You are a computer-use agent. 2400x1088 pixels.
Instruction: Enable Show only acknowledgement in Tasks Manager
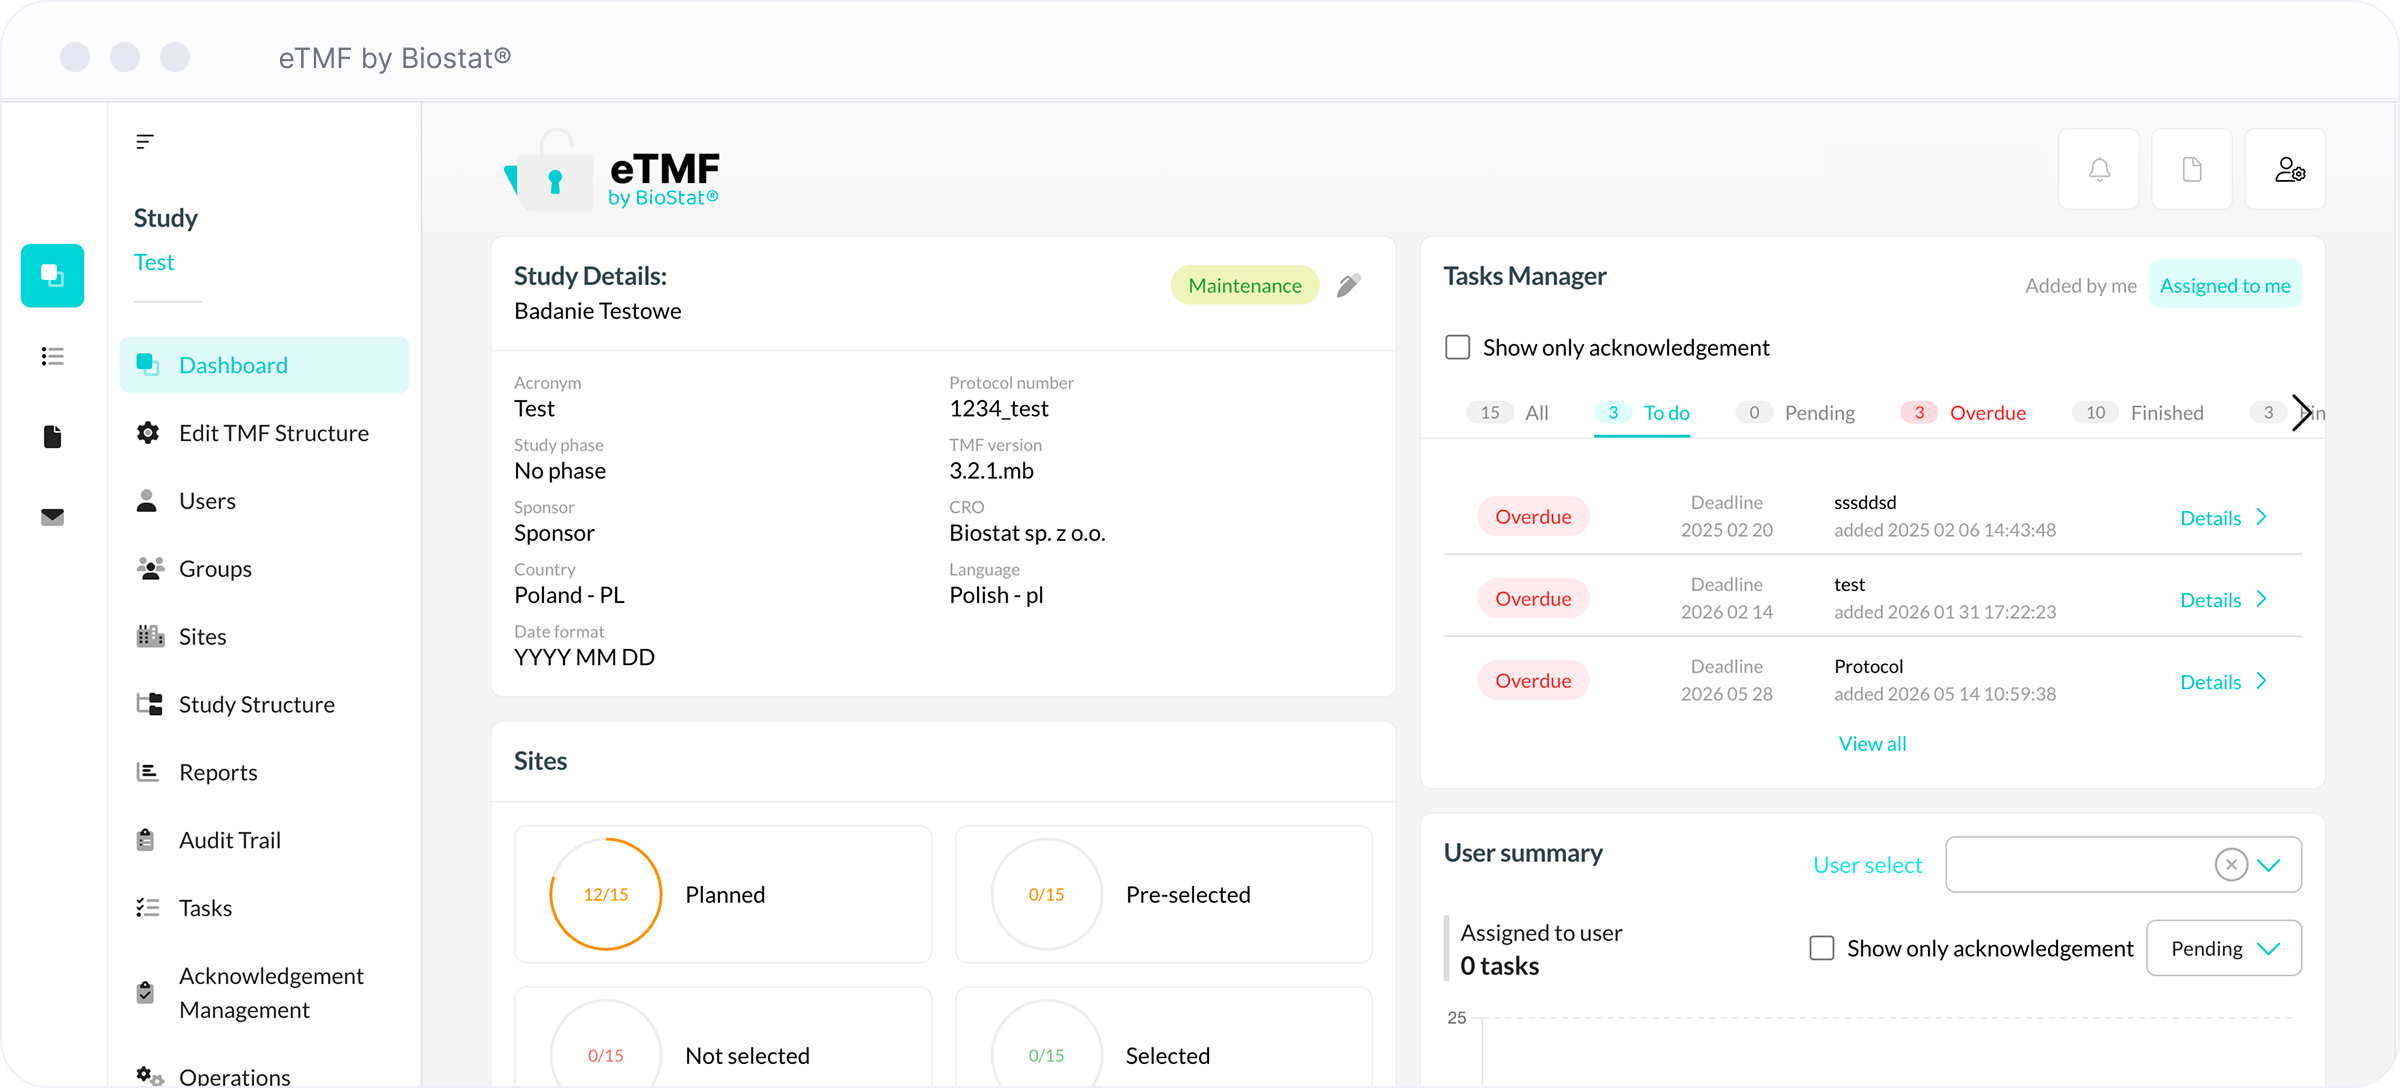[x=1458, y=347]
